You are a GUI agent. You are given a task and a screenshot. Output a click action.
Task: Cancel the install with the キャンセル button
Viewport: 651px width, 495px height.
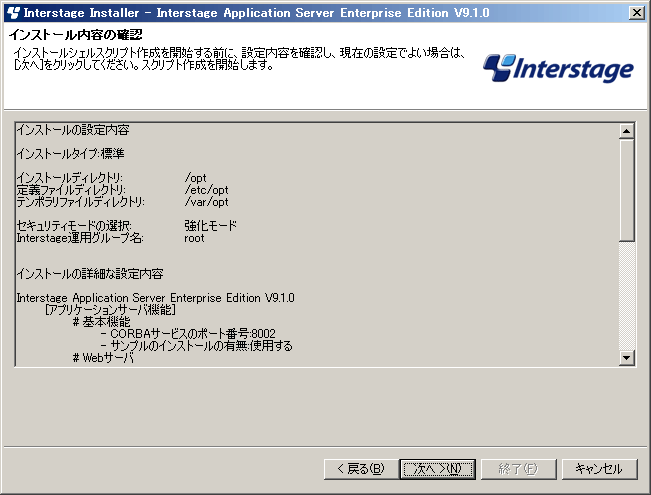tap(599, 469)
